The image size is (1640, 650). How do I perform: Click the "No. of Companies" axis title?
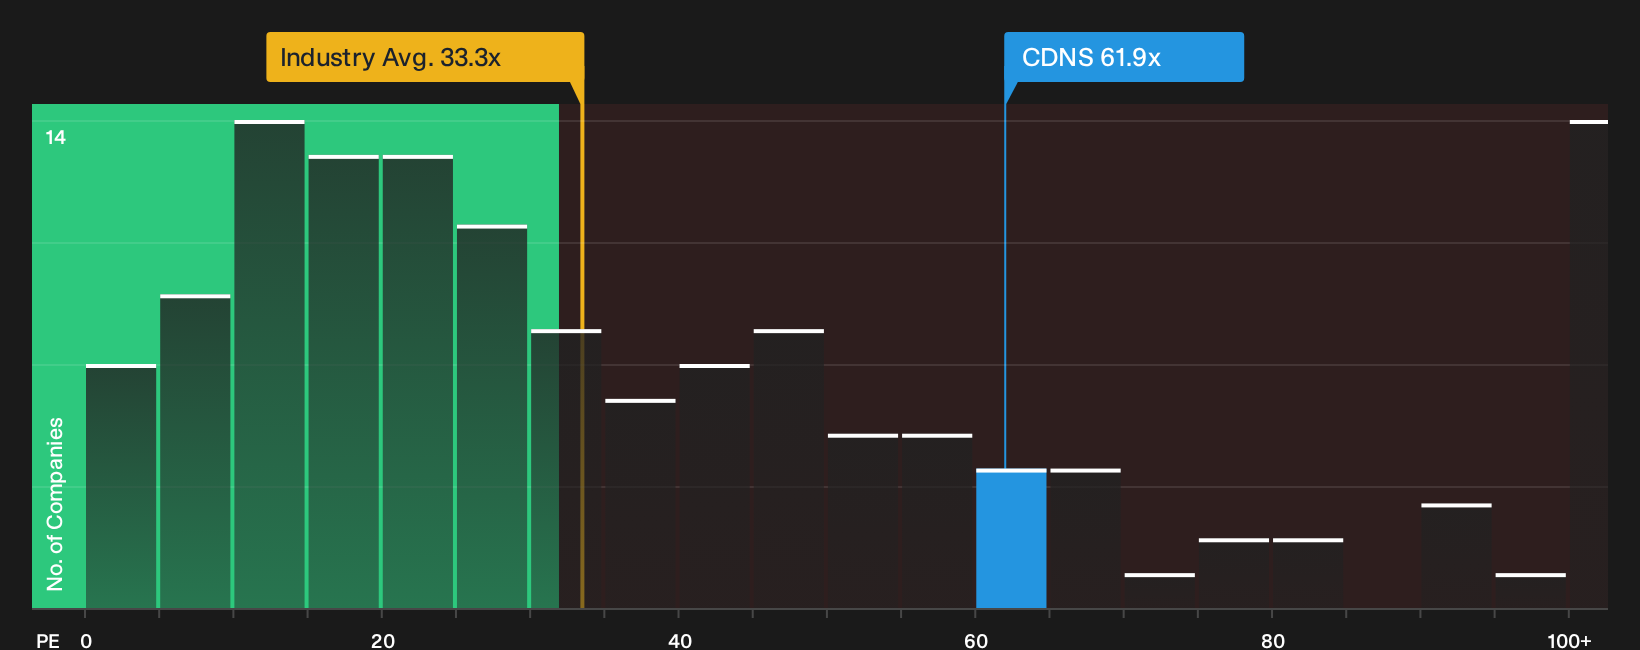click(55, 503)
